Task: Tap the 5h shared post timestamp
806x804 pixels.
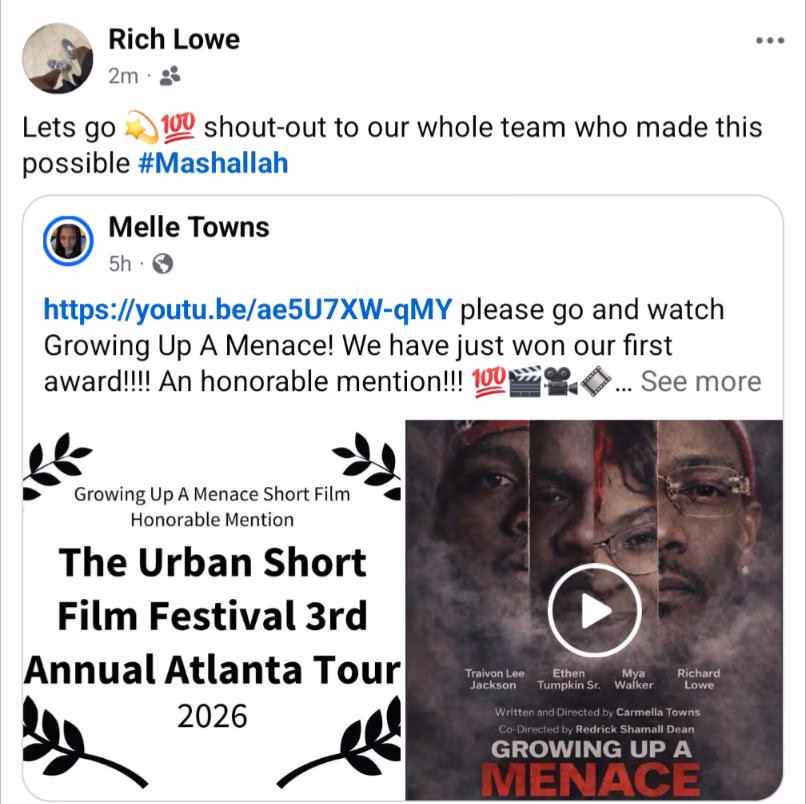Action: tap(120, 264)
